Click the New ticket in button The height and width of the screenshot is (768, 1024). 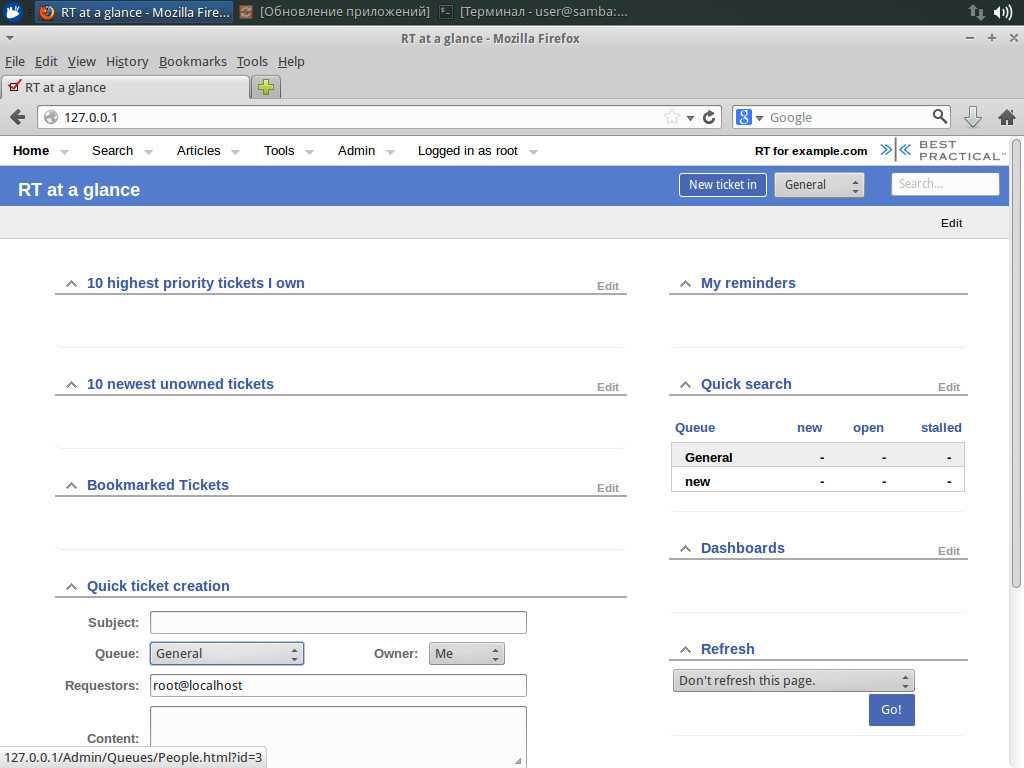[722, 184]
